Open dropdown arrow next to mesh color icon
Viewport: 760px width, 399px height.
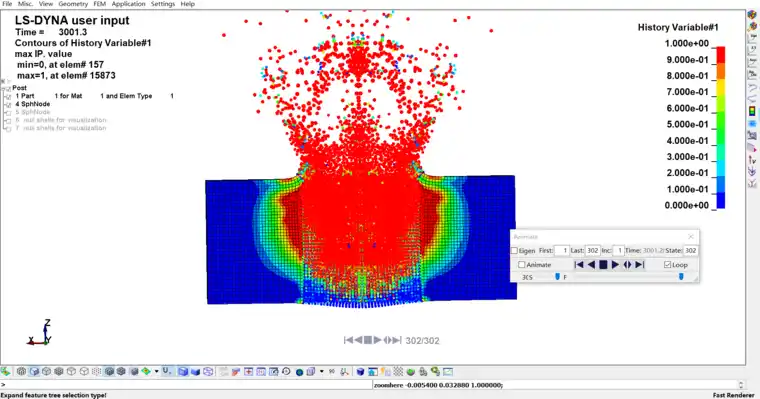(x=156, y=372)
